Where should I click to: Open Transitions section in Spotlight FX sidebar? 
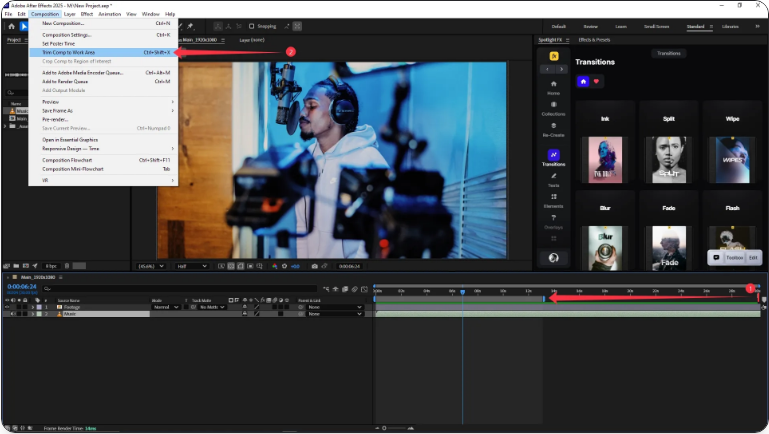tap(553, 157)
